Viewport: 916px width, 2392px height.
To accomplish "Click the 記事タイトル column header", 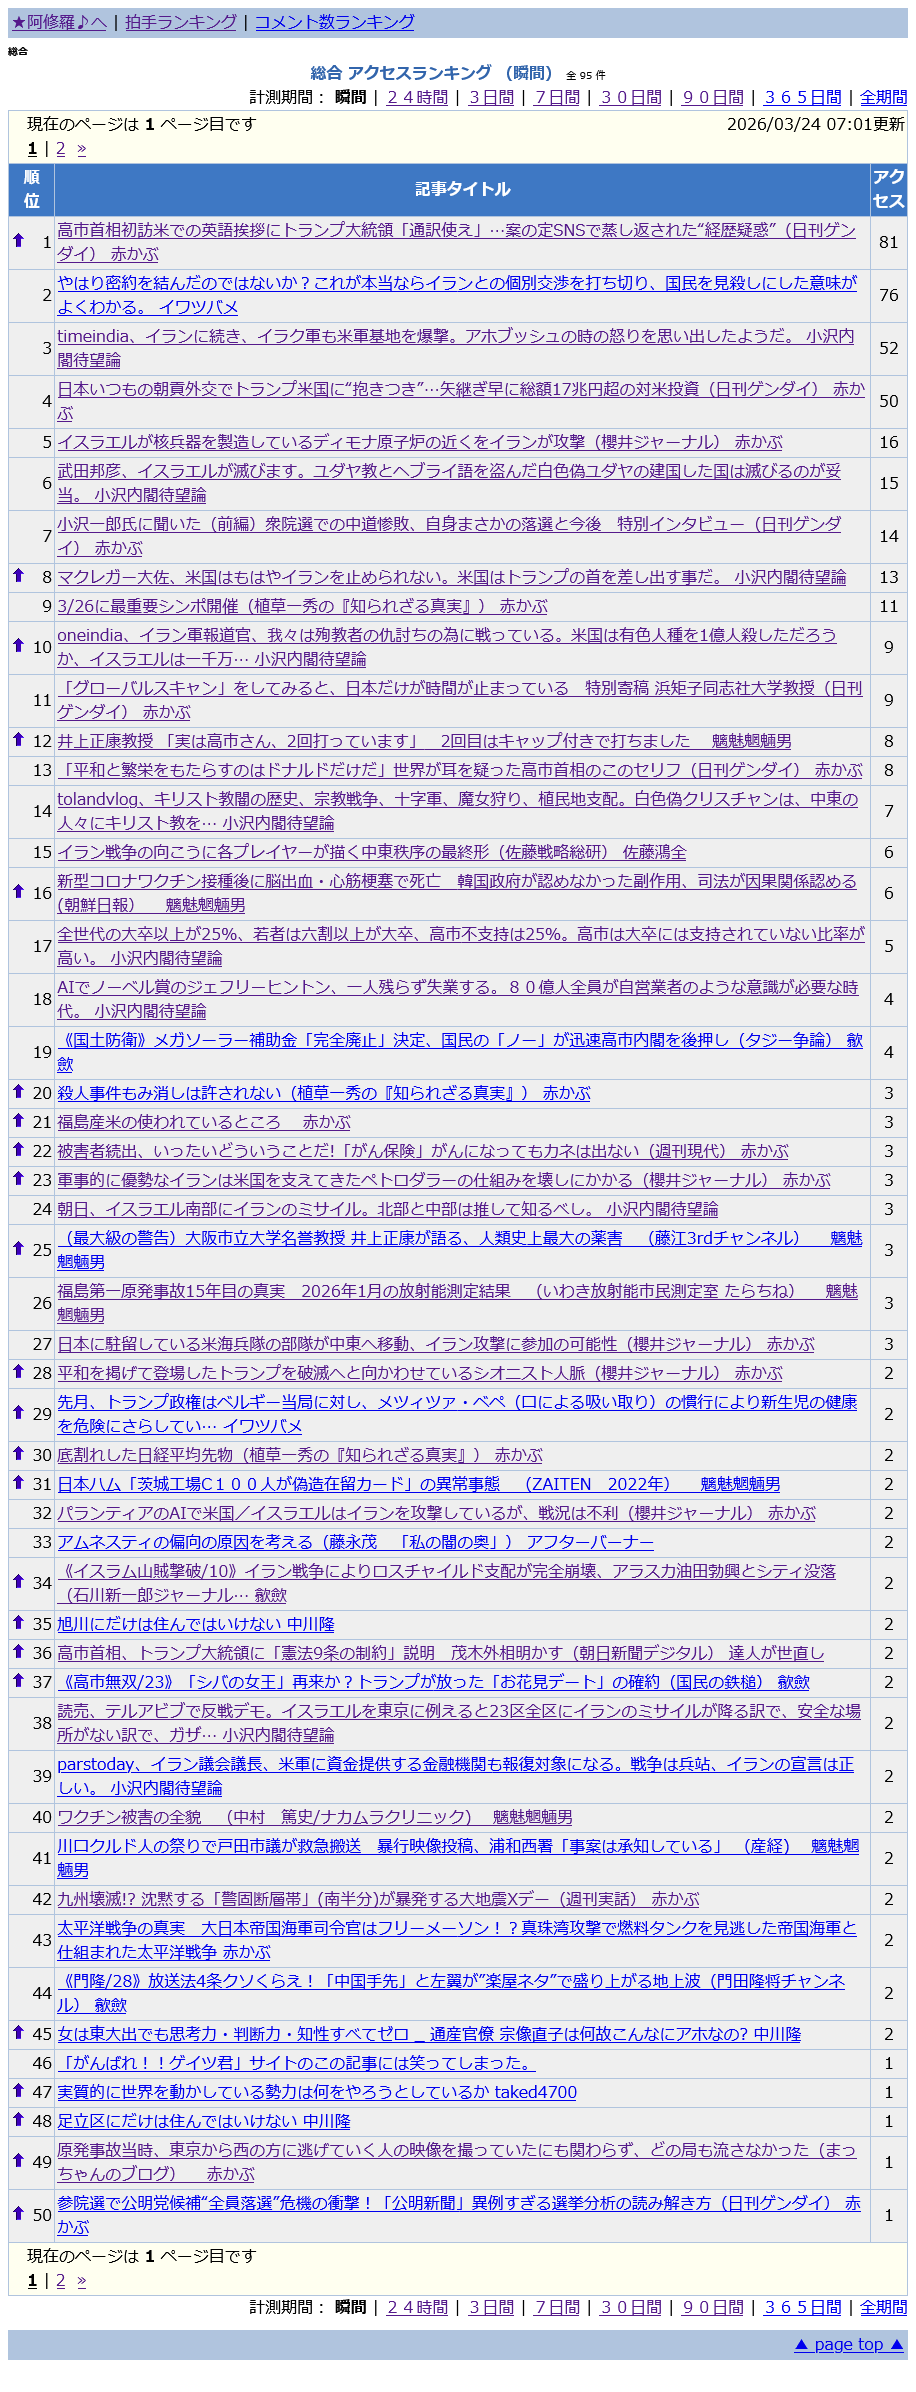I will coord(462,189).
